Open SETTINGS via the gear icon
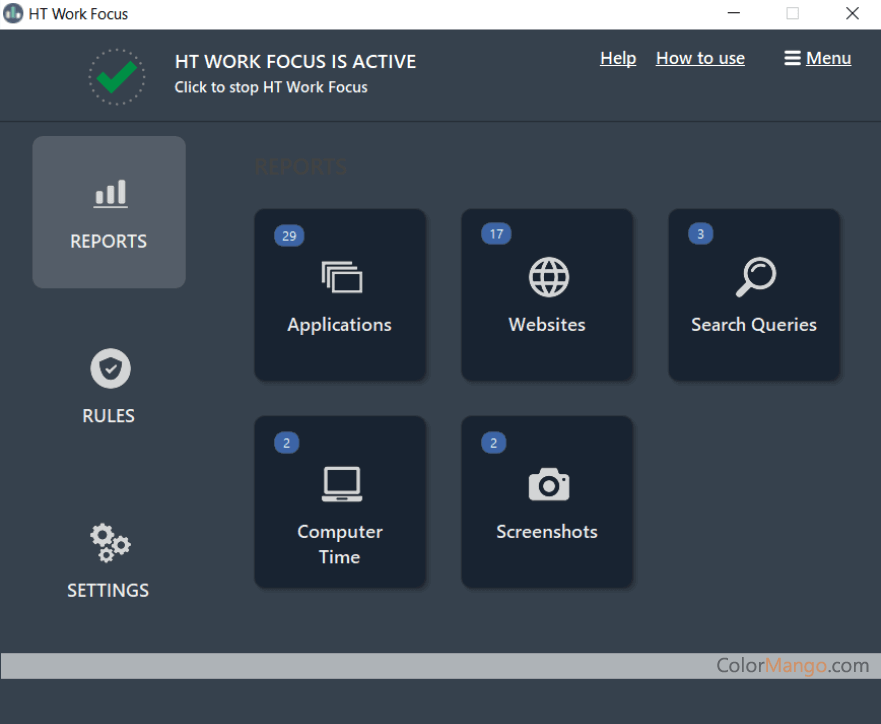 pyautogui.click(x=108, y=542)
